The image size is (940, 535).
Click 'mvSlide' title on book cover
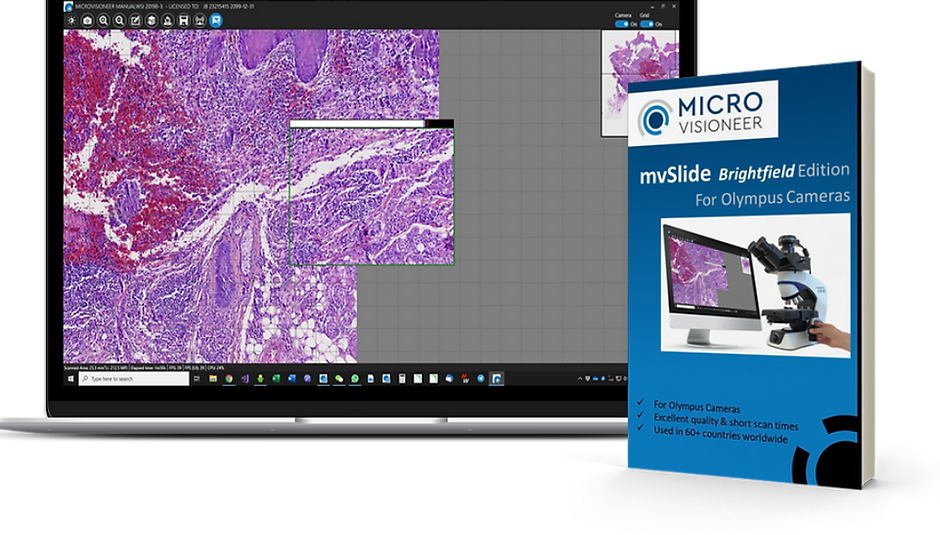click(x=675, y=175)
